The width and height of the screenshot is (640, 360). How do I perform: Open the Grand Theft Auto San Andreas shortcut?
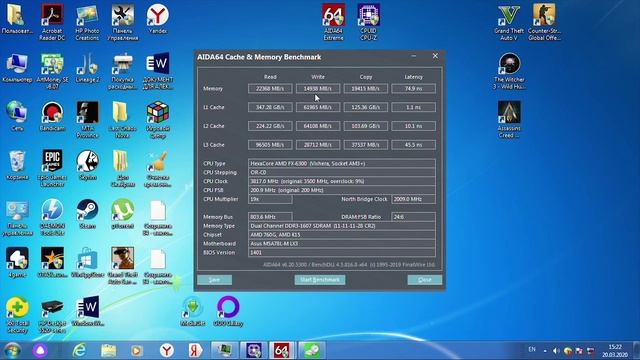(122, 266)
